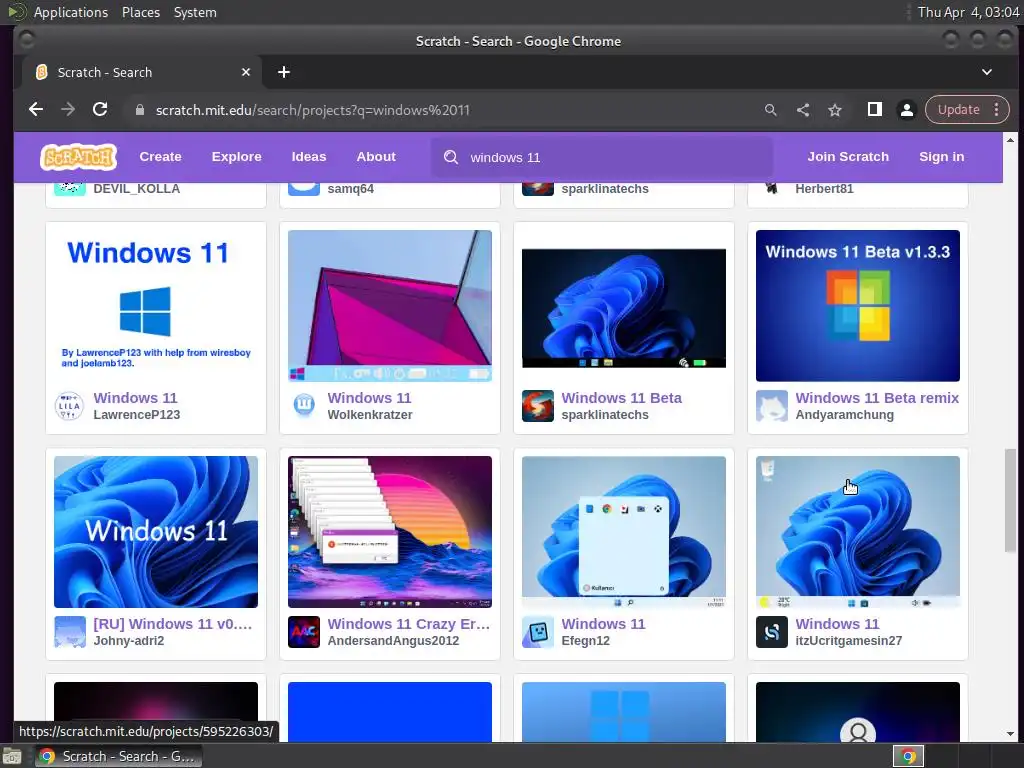Click the Chrome address bar URL
The width and height of the screenshot is (1024, 768).
coord(312,110)
